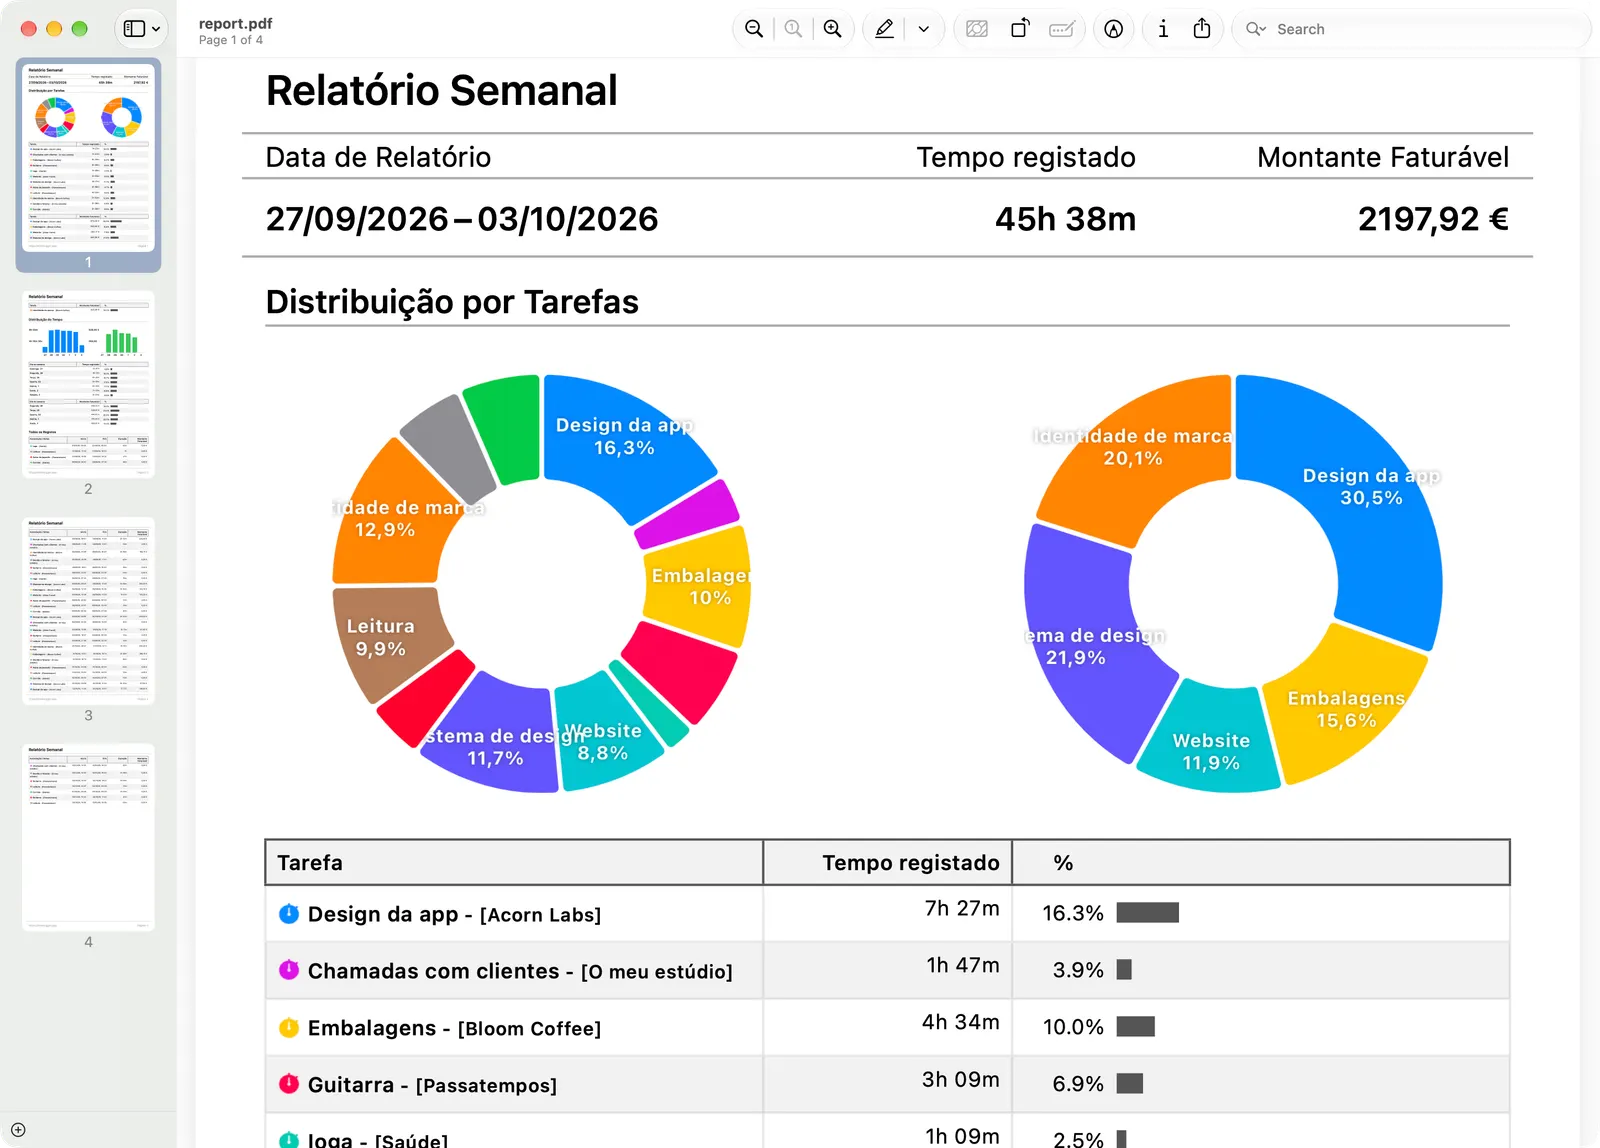Viewport: 1600px width, 1148px height.
Task: Open the Share menu
Action: point(1202,29)
